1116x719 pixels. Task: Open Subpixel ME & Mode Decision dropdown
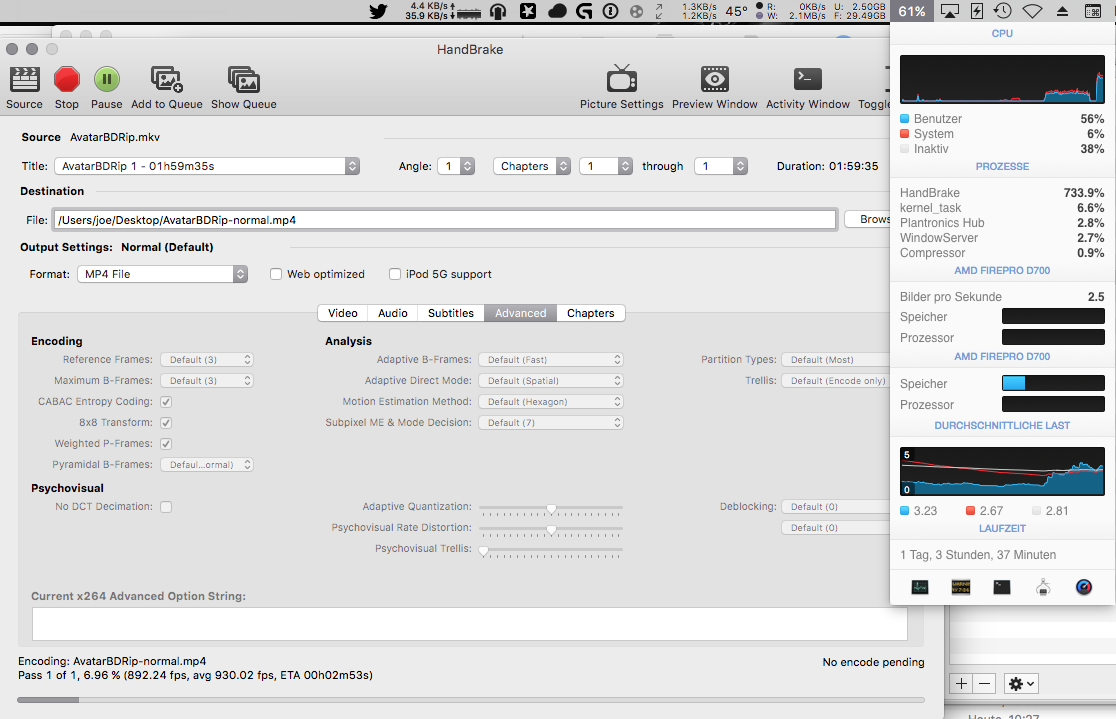551,423
